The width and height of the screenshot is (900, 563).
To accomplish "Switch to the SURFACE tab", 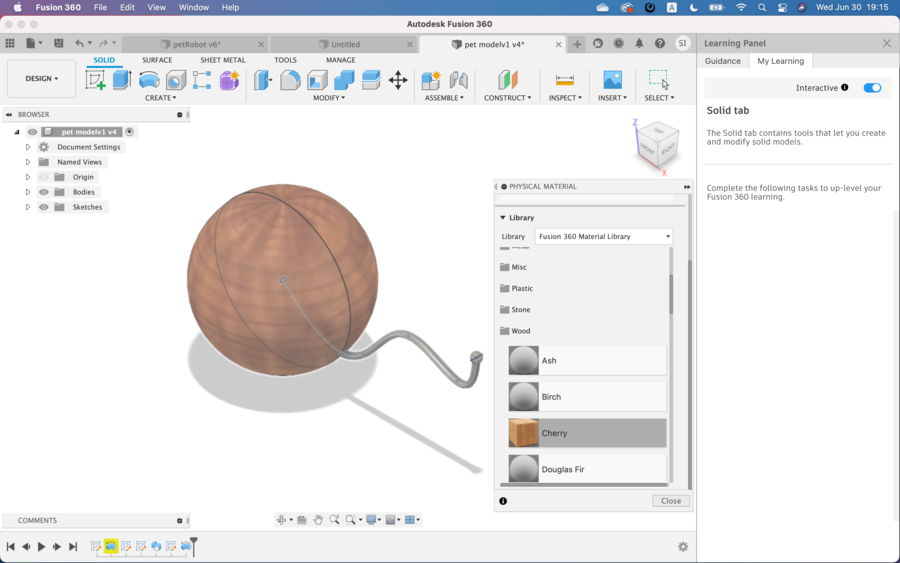I will click(x=157, y=60).
